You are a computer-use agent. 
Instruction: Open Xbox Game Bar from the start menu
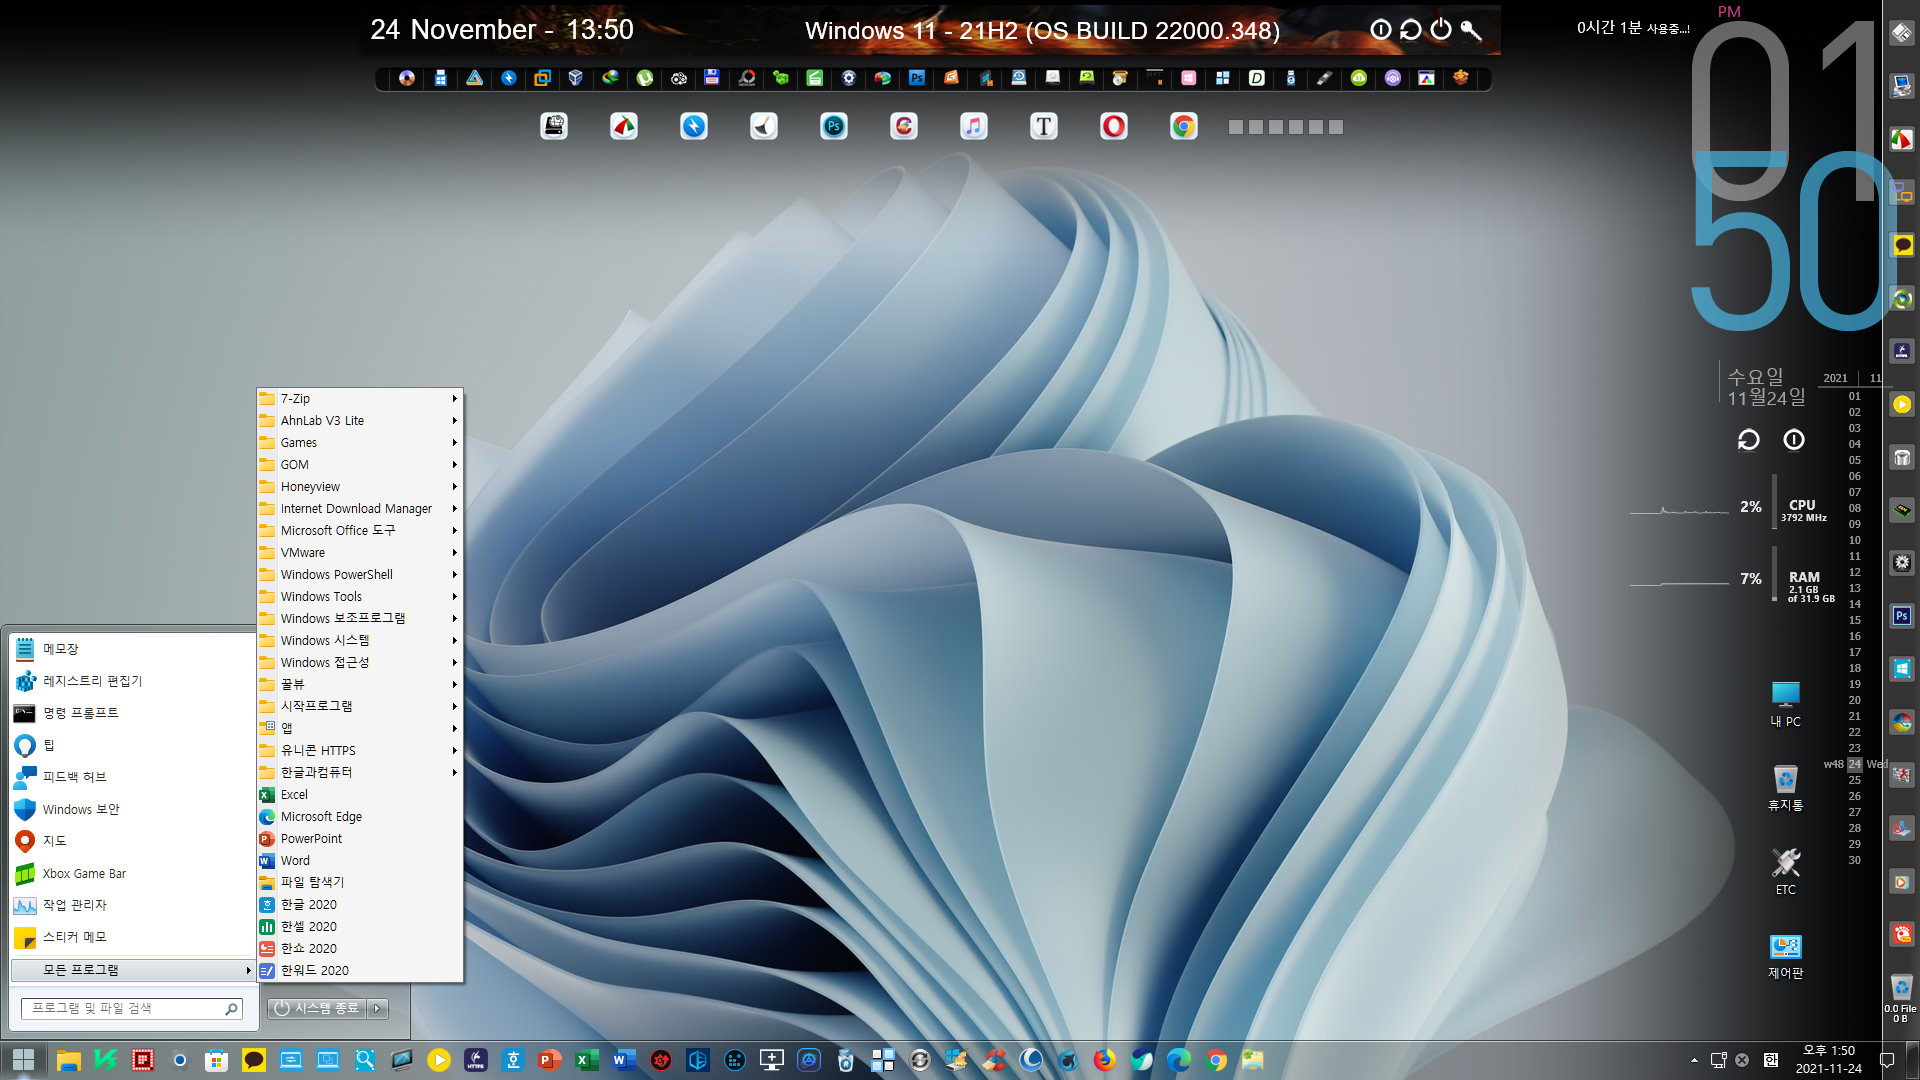coord(133,873)
